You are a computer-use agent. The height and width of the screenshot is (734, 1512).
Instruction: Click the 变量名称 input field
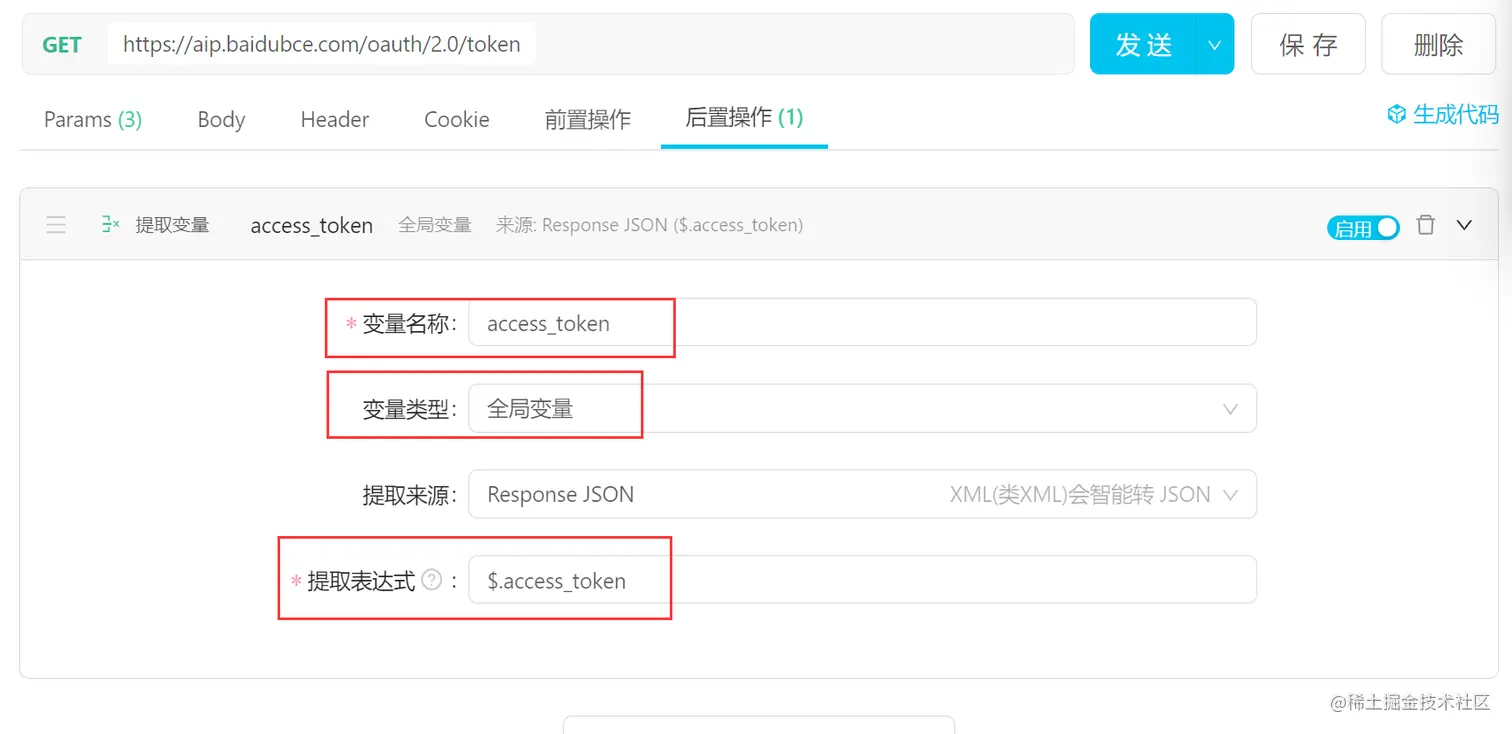point(862,323)
